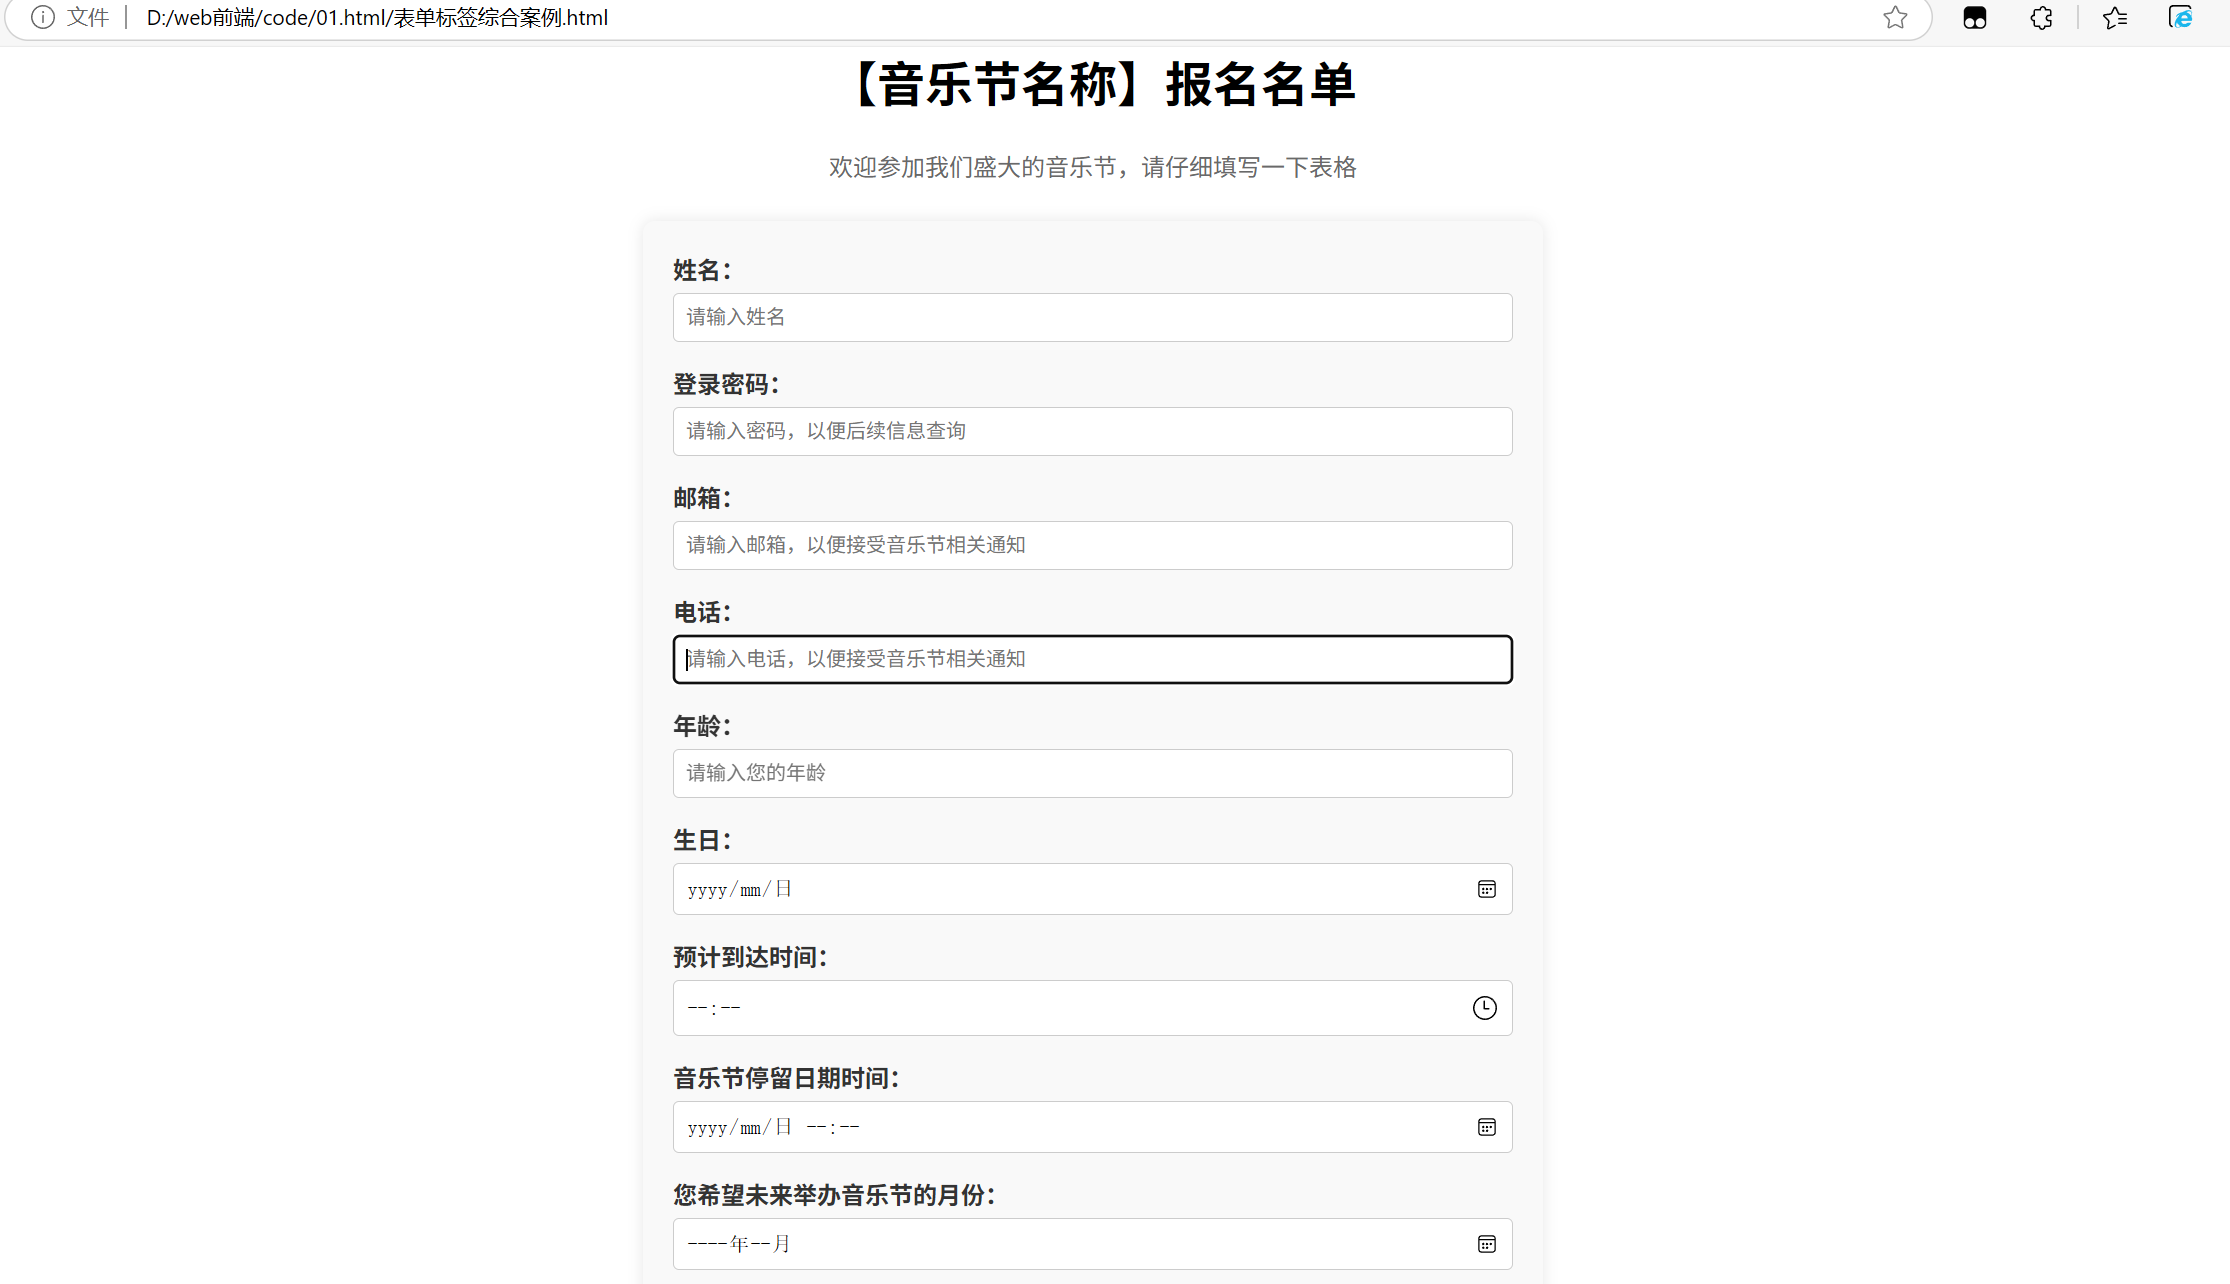Open calendar picker in 生日 field

[x=1486, y=889]
